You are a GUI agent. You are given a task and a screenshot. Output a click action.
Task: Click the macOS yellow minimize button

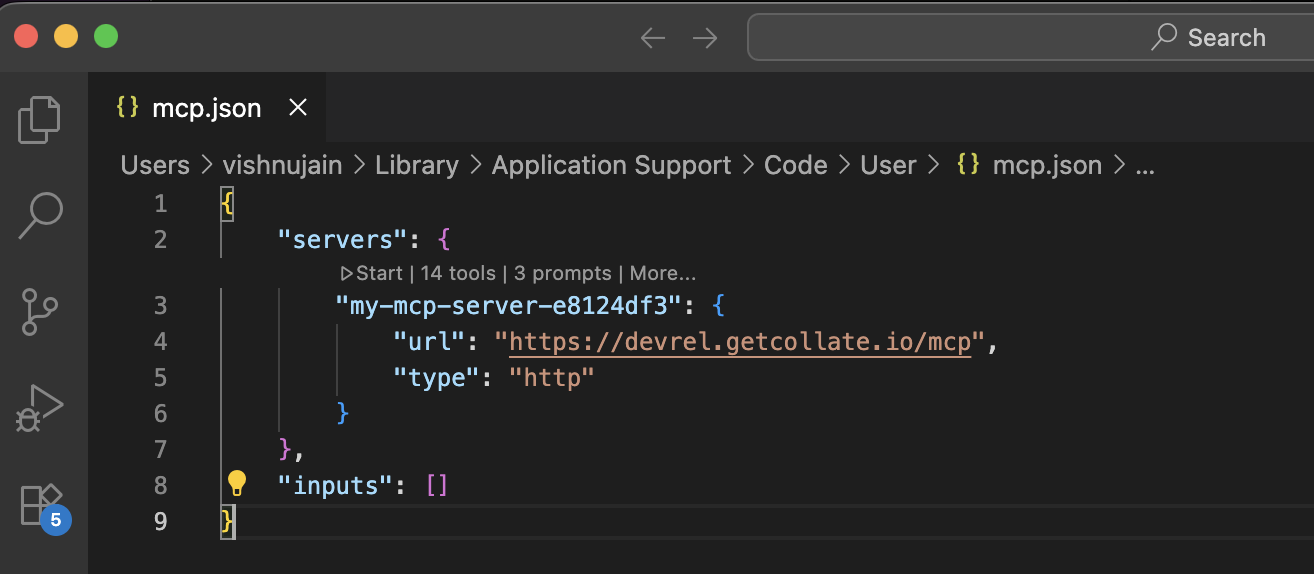pyautogui.click(x=66, y=37)
